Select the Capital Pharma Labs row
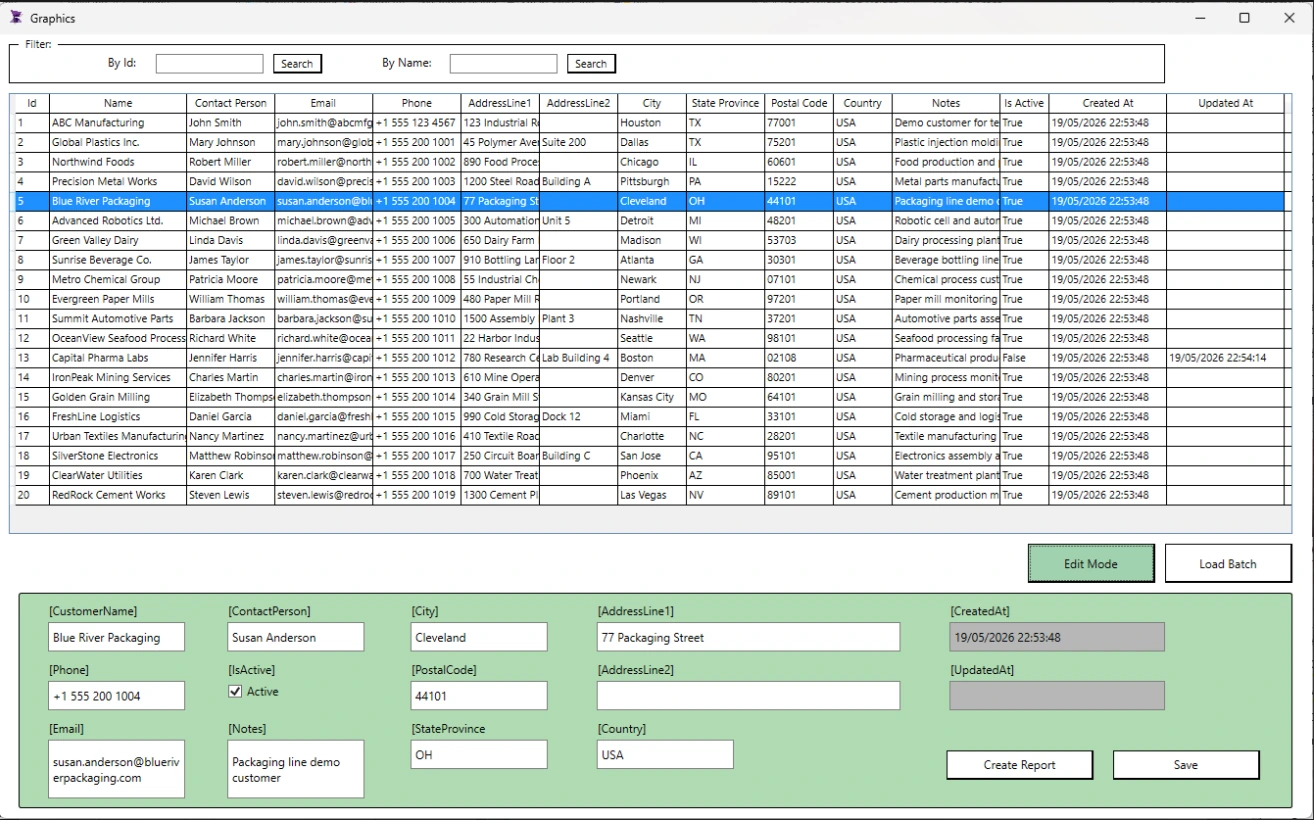This screenshot has height=820, width=1314. (649, 358)
